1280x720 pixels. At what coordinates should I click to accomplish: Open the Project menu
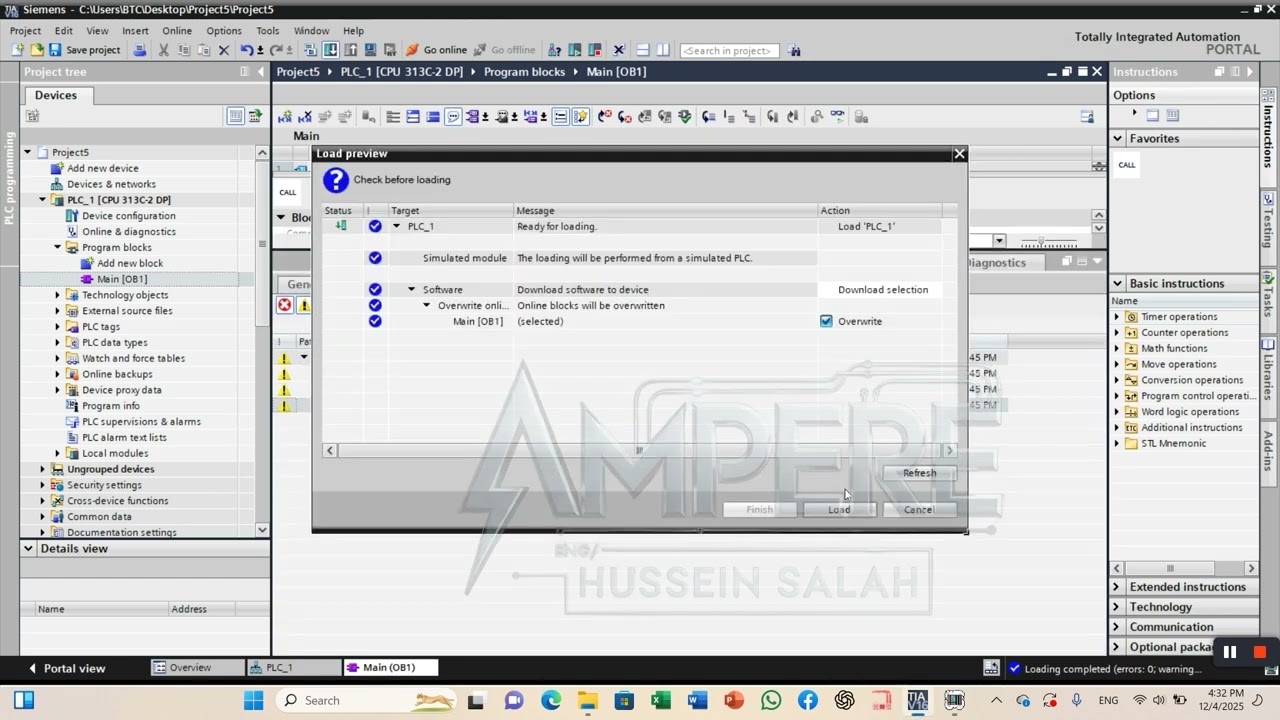pyautogui.click(x=25, y=31)
